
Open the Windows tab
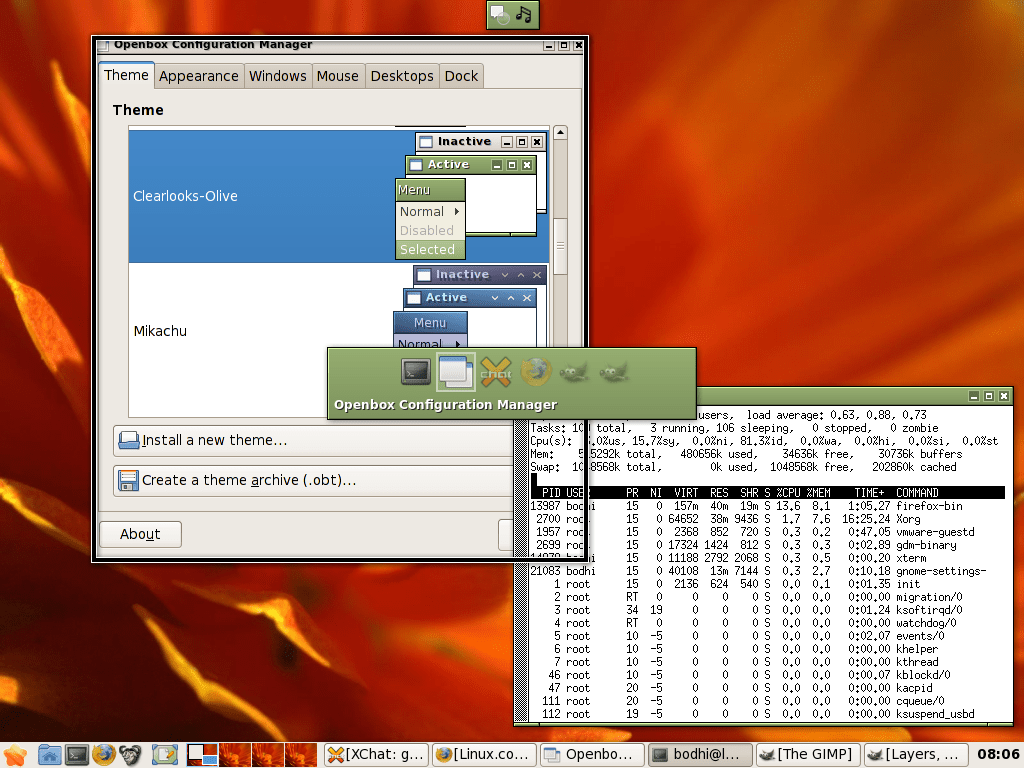pos(278,76)
